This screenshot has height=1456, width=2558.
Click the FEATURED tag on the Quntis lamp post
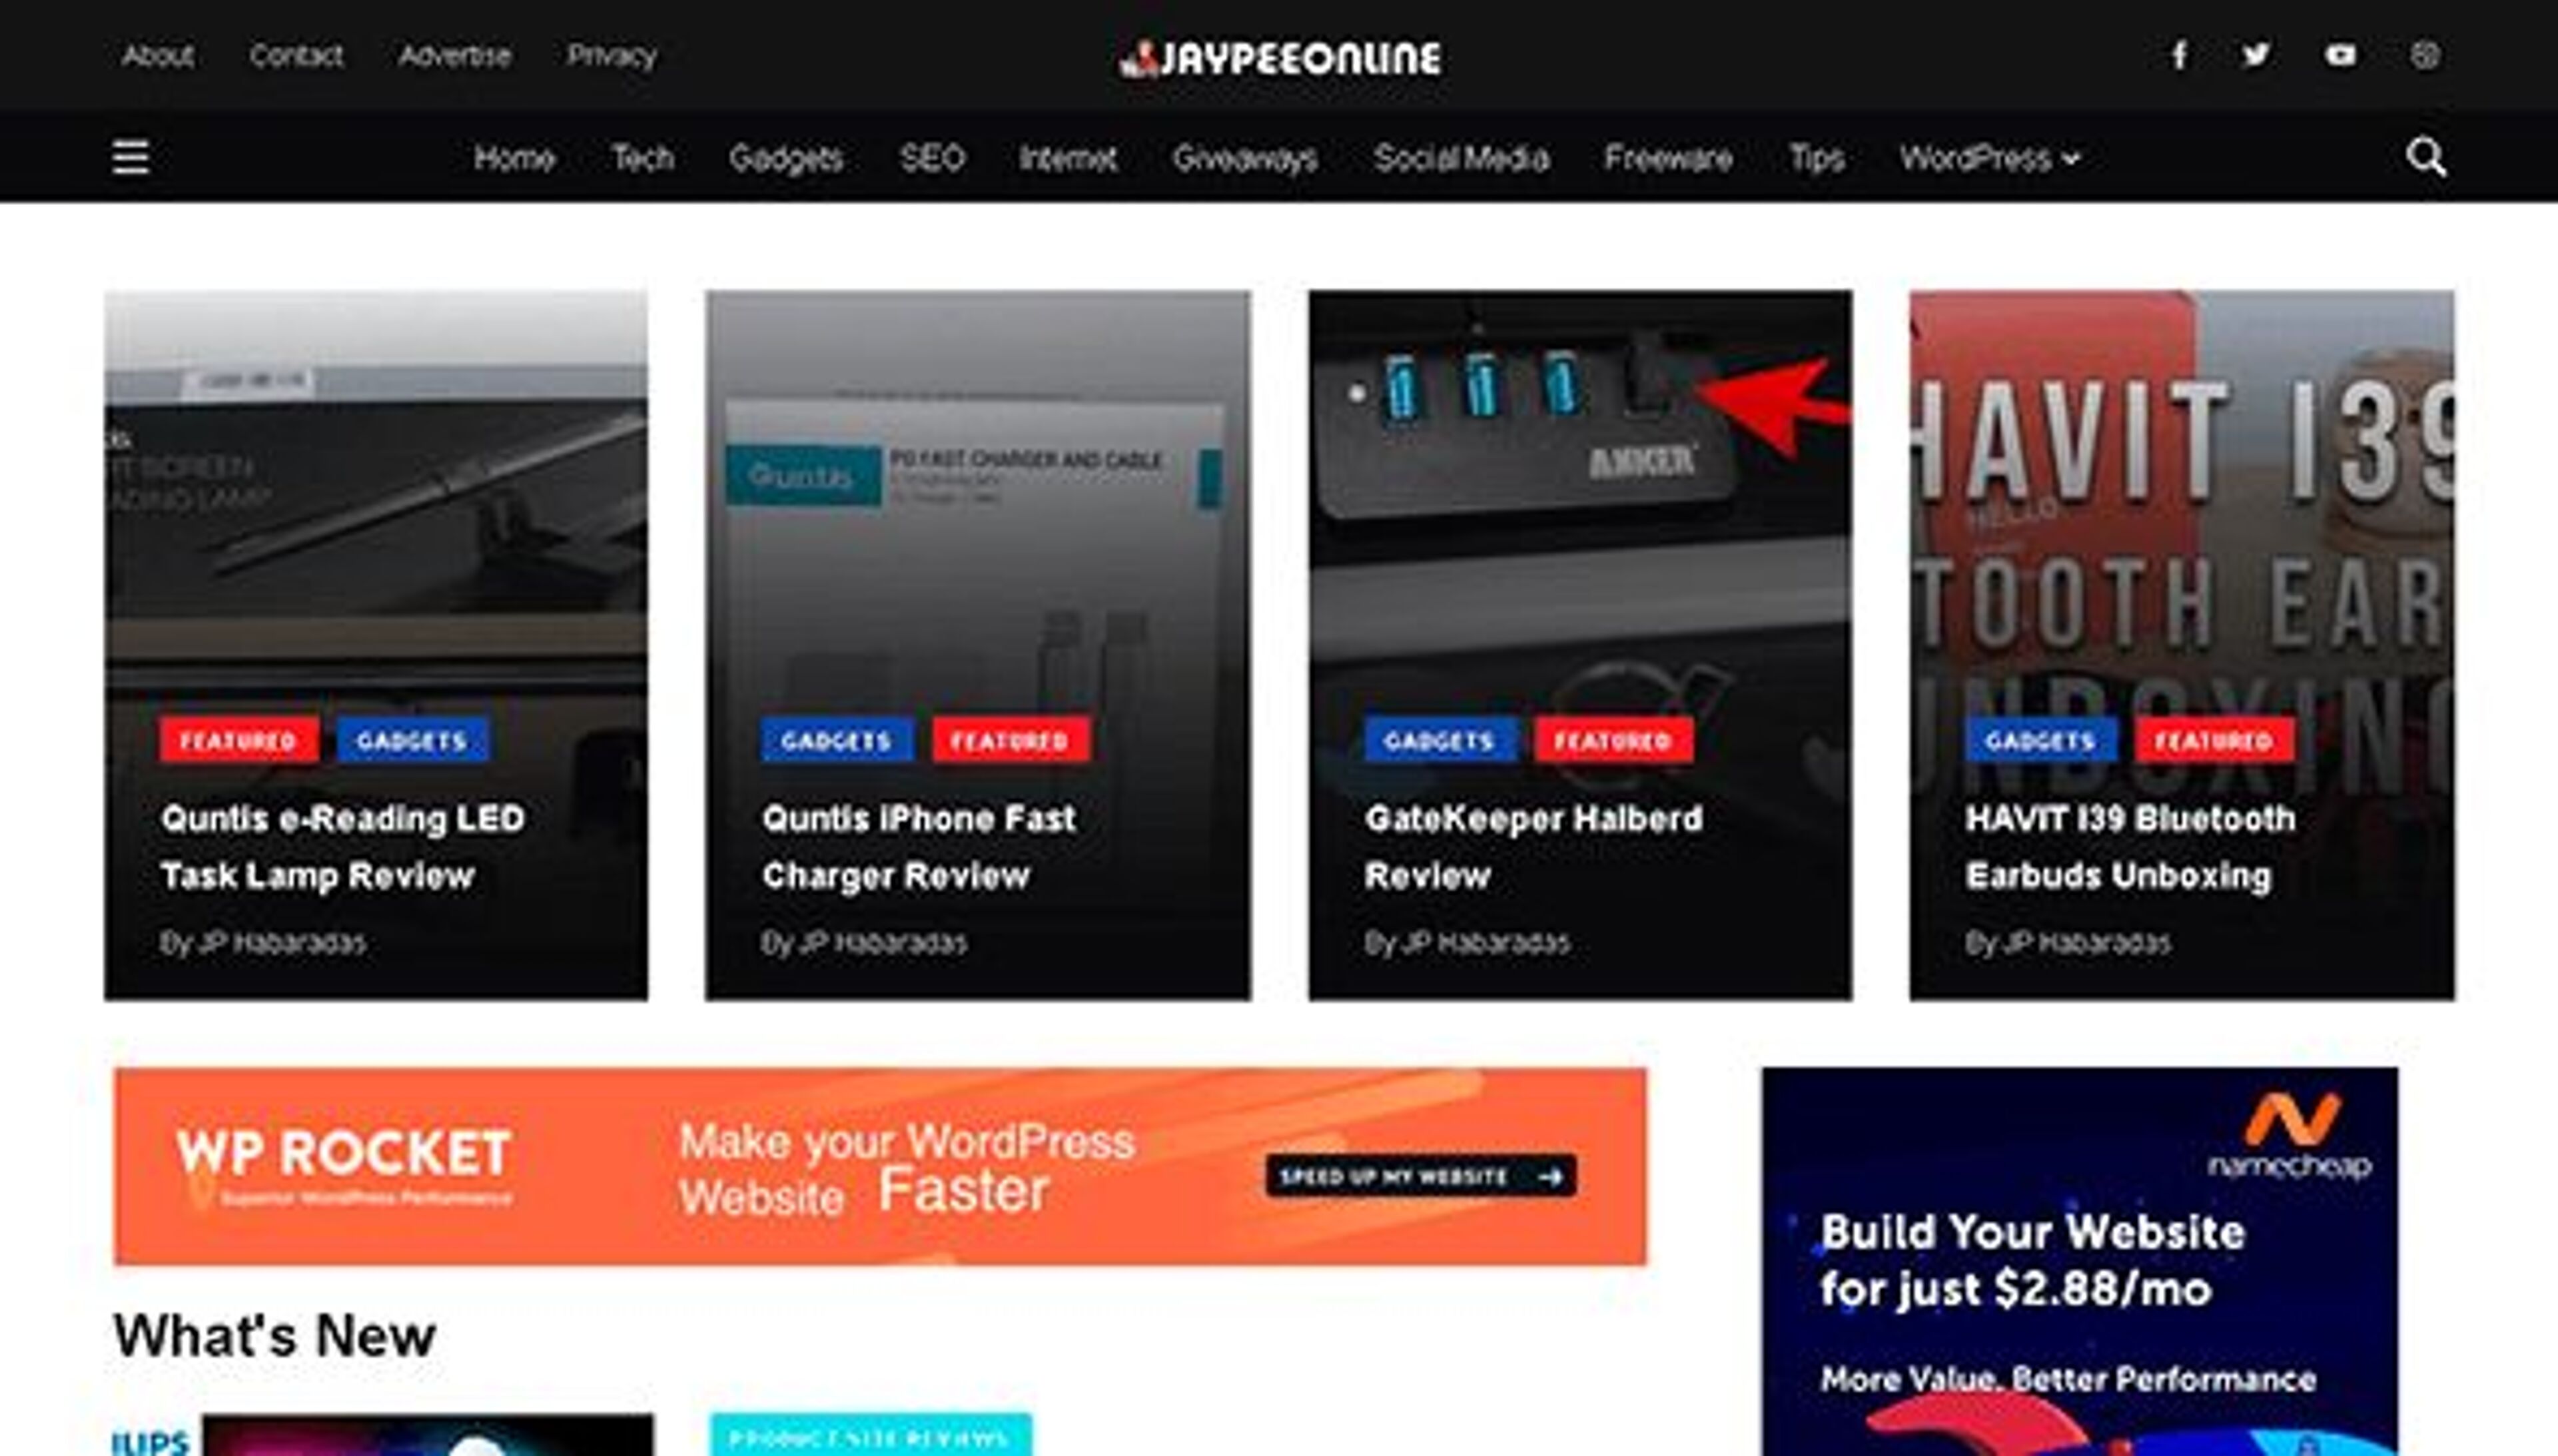pyautogui.click(x=238, y=740)
